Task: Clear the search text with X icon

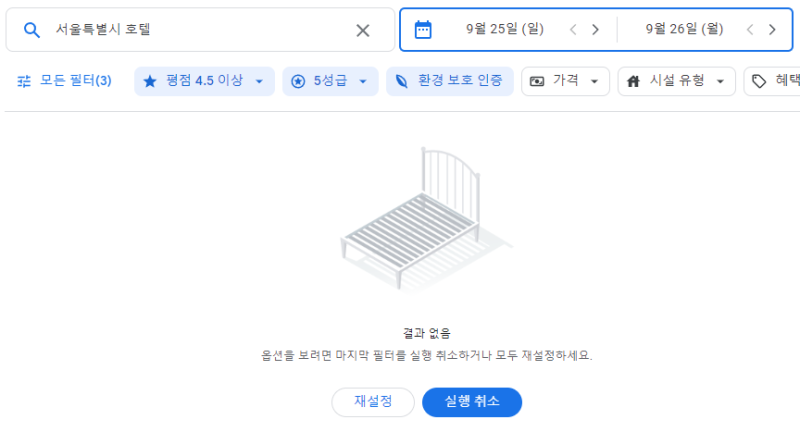Action: [x=363, y=30]
